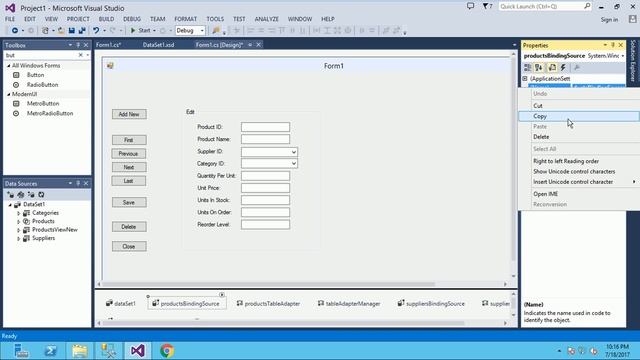
Task: Expand the Categories table node
Action: click(18, 213)
